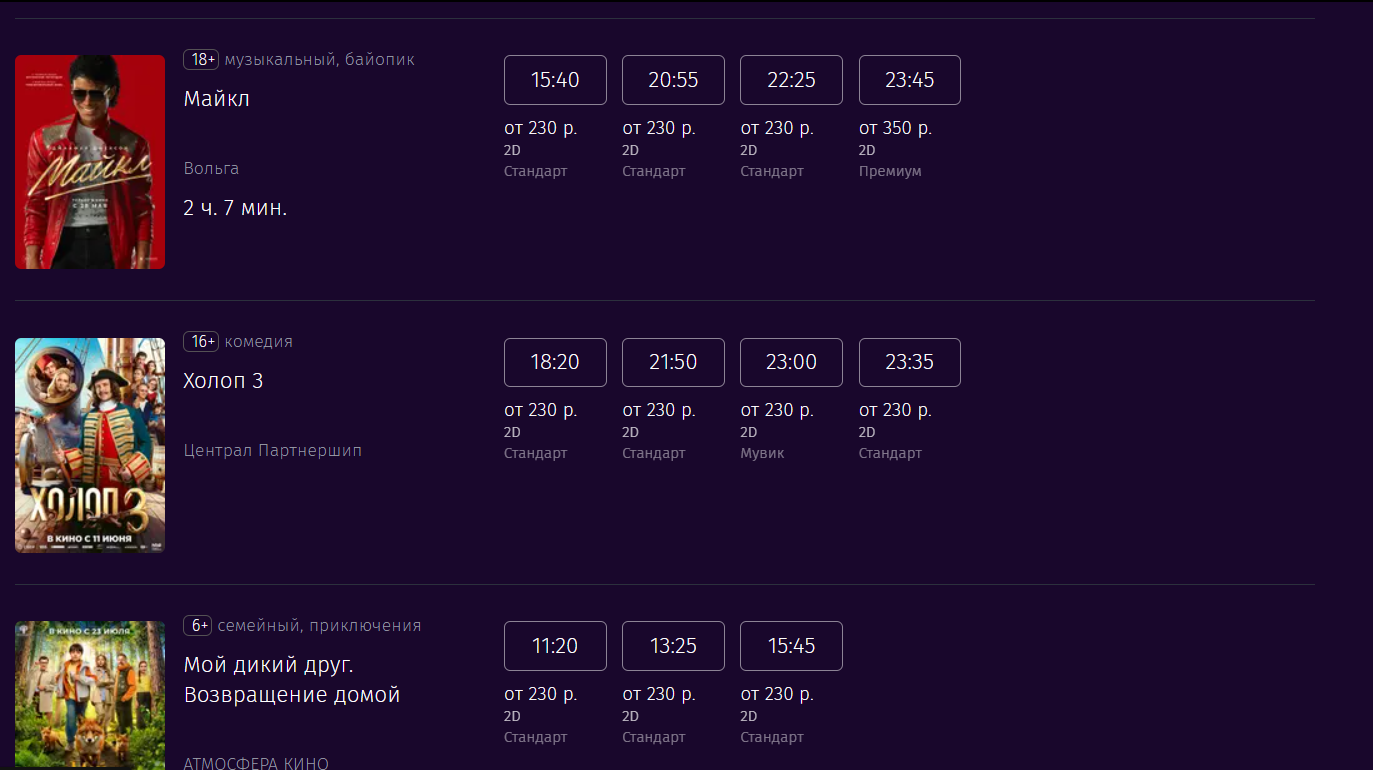This screenshot has width=1373, height=770.
Task: Click Стандарт hall label under Майкл 20:55
Action: coord(654,171)
